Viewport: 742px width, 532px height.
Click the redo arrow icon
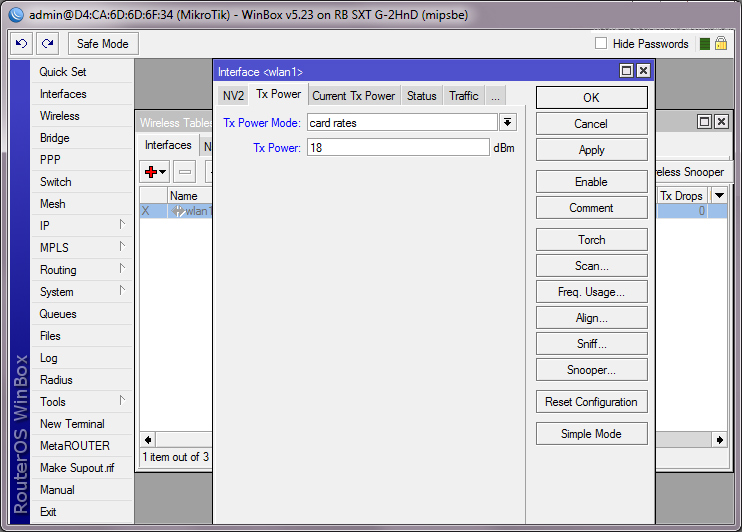pos(47,43)
